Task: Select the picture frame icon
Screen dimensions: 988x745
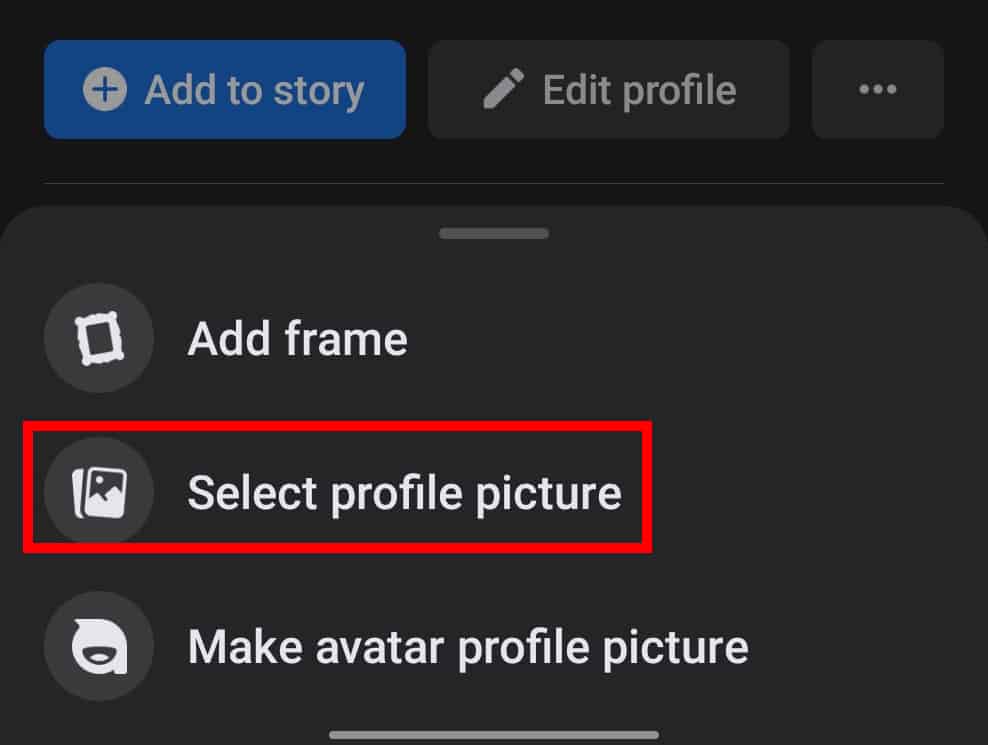Action: 99,338
